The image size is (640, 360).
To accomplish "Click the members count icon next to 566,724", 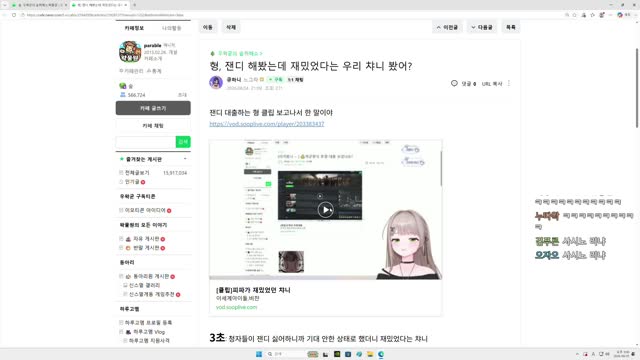I will point(122,95).
